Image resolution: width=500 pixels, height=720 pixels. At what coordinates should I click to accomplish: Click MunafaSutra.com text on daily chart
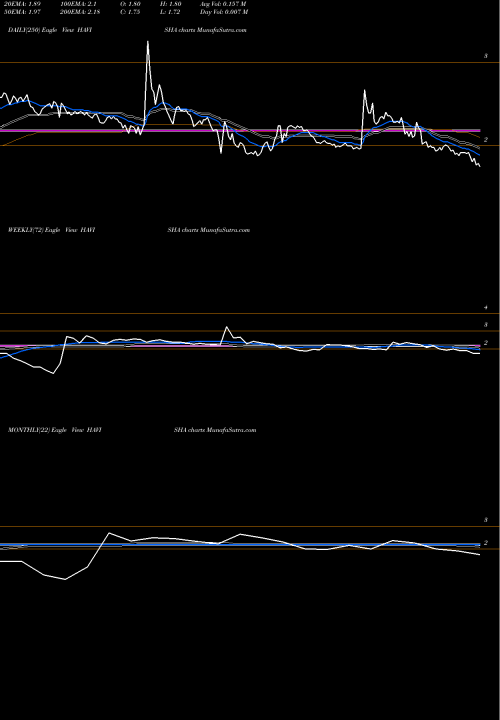[x=223, y=29]
